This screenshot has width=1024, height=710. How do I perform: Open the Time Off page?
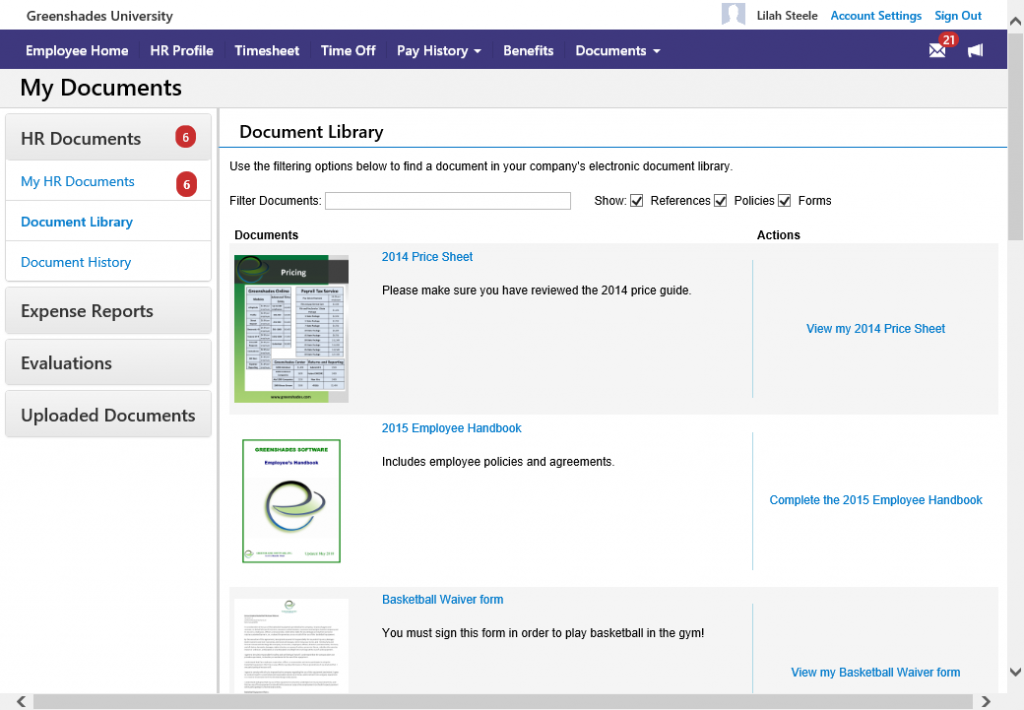348,50
